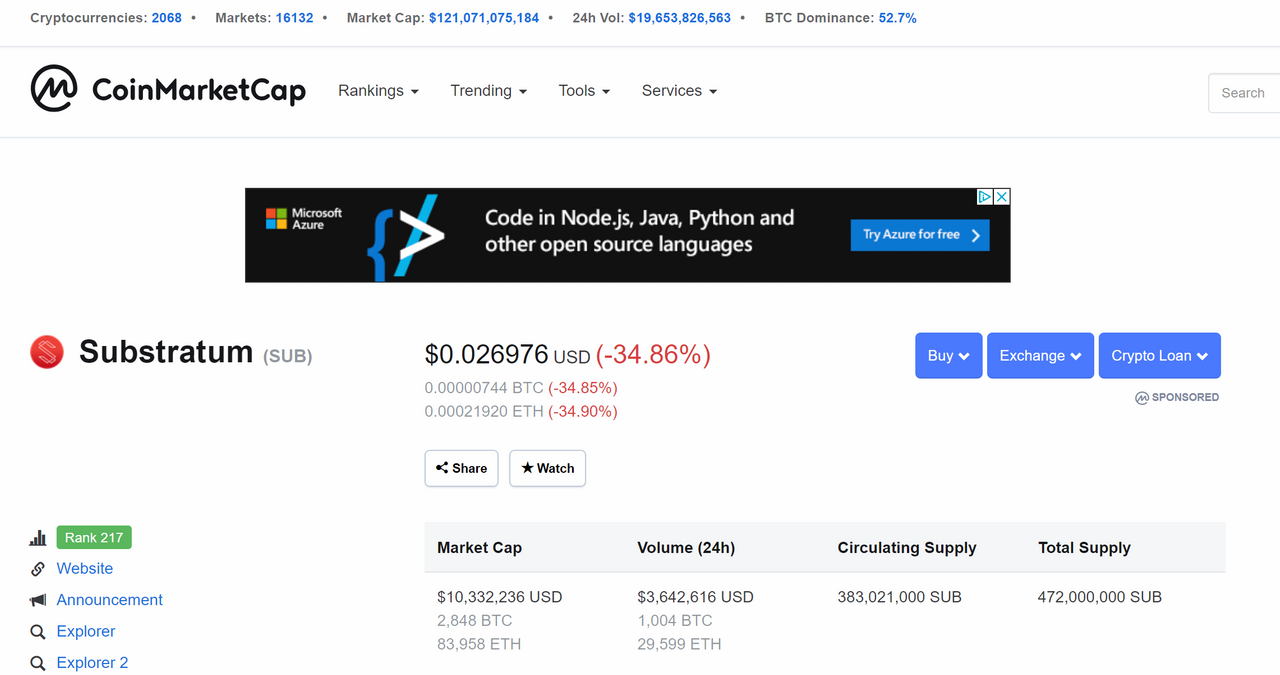The width and height of the screenshot is (1280, 675).
Task: Click into the Search field
Action: (x=1244, y=93)
